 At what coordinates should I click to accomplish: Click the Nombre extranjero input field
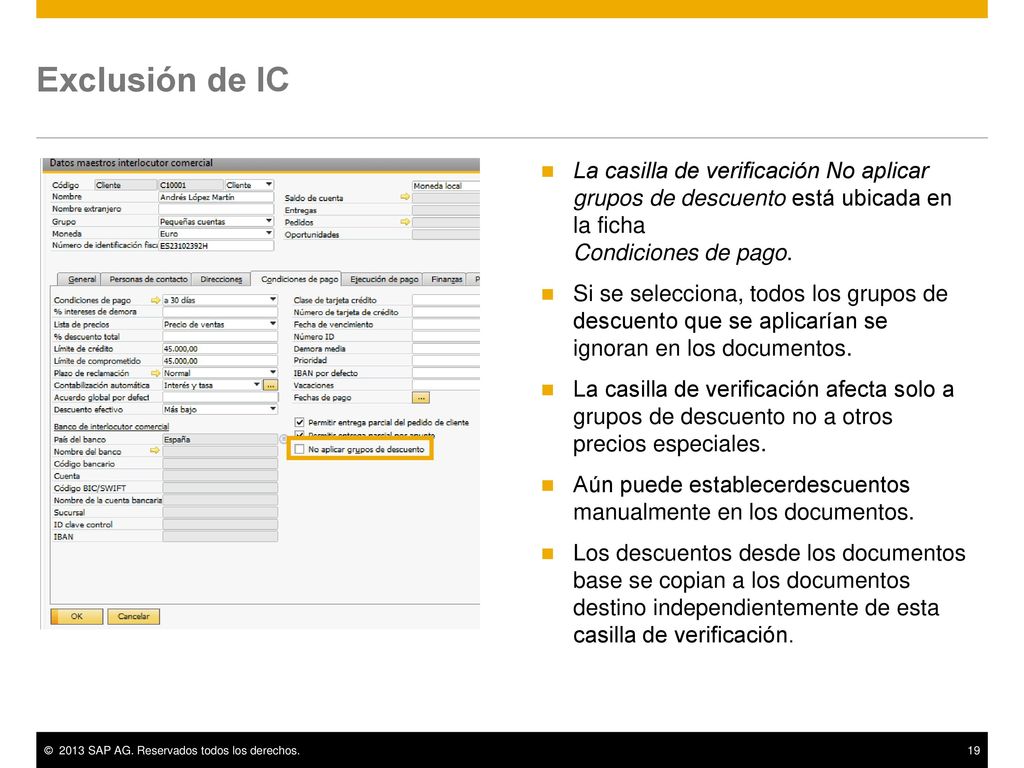click(216, 209)
